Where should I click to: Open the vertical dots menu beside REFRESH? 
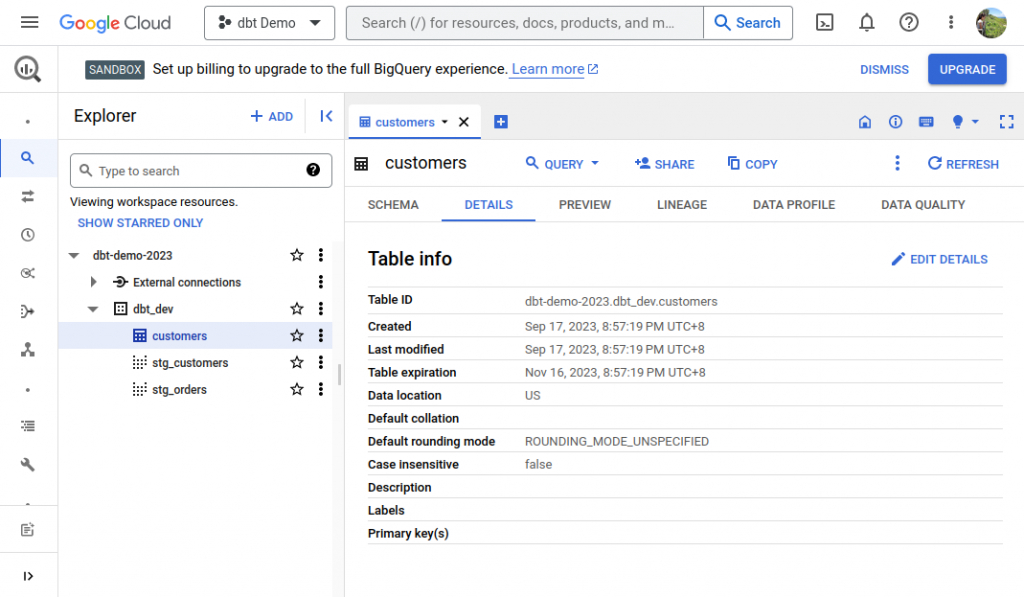(x=897, y=163)
